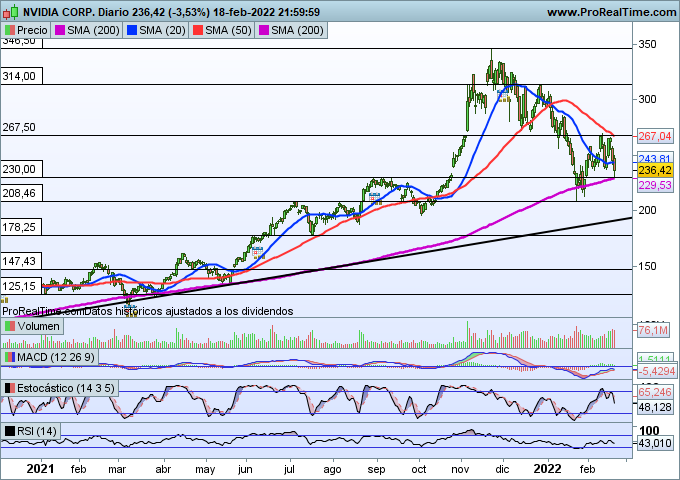Select the SMA (20) legend label
Screen dimensions: 680x480
pyautogui.click(x=162, y=30)
